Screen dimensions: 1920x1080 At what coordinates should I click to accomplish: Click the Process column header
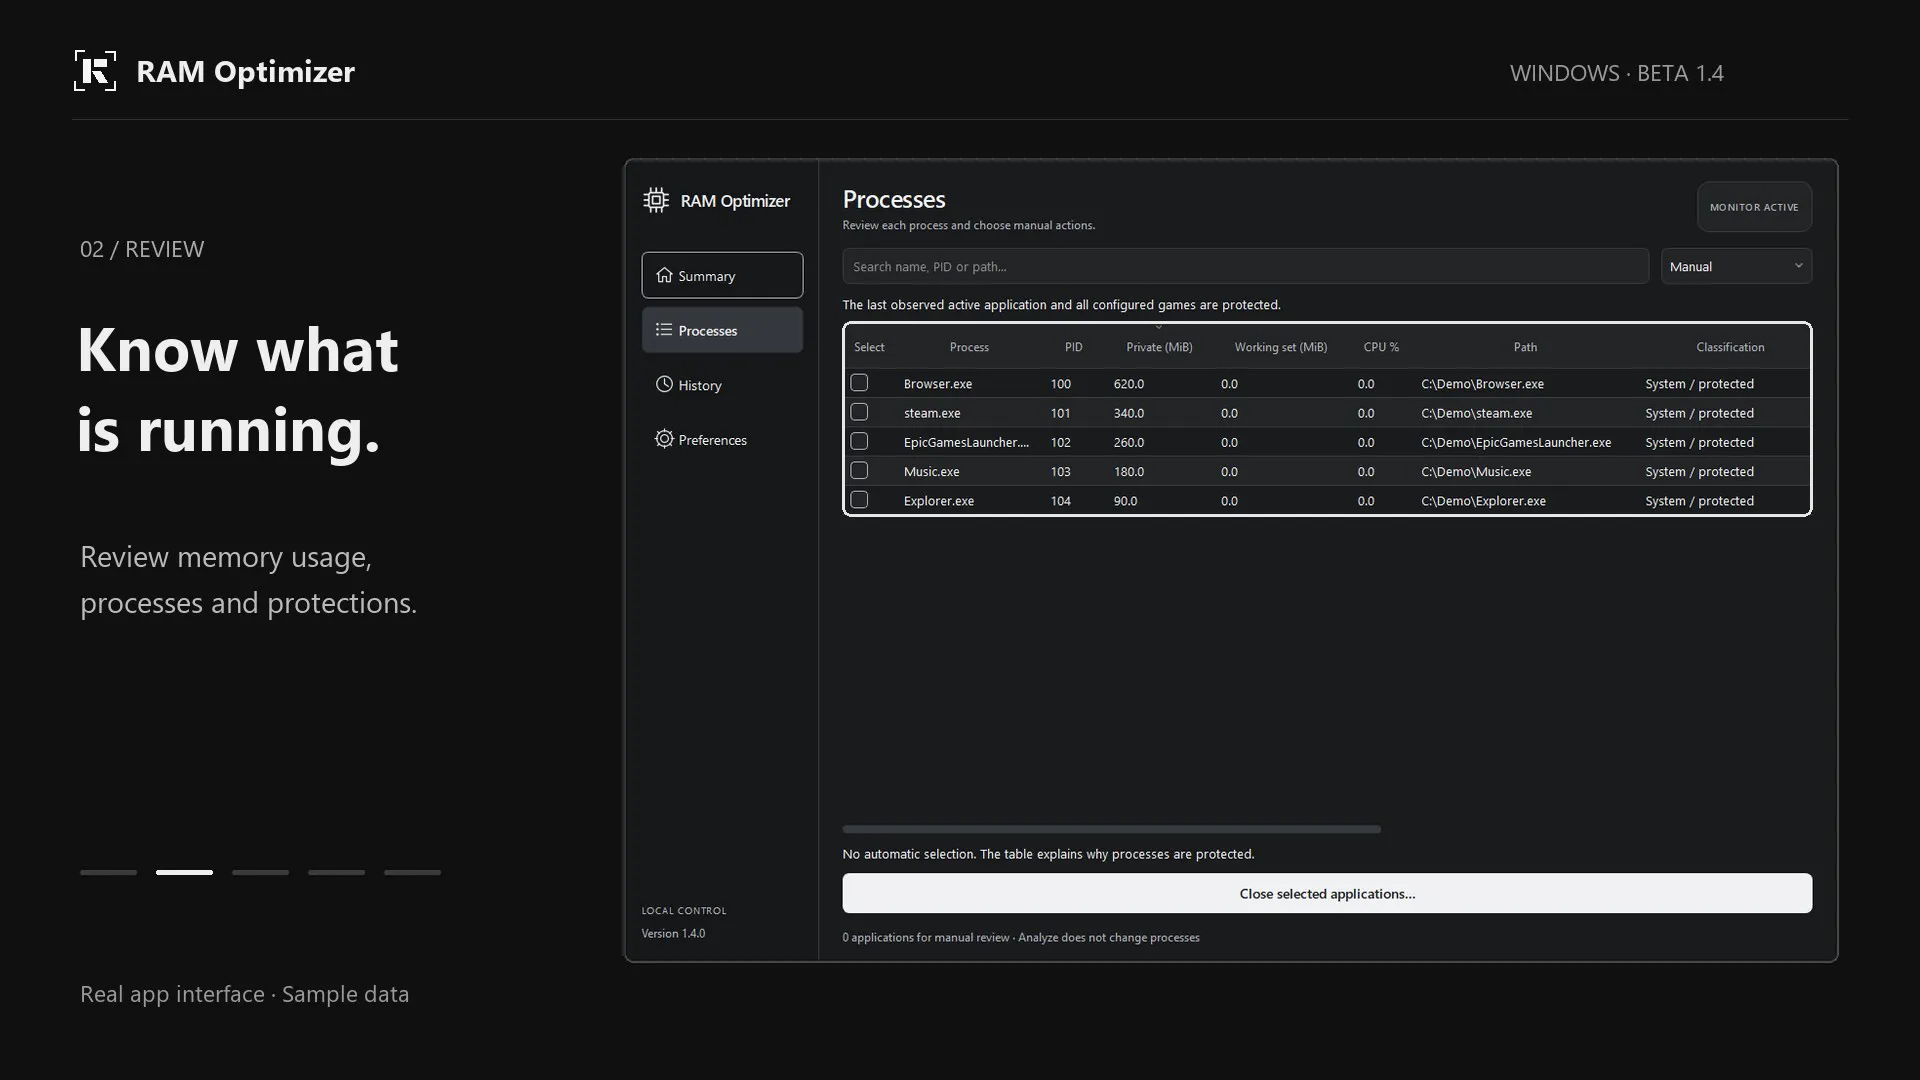(969, 347)
